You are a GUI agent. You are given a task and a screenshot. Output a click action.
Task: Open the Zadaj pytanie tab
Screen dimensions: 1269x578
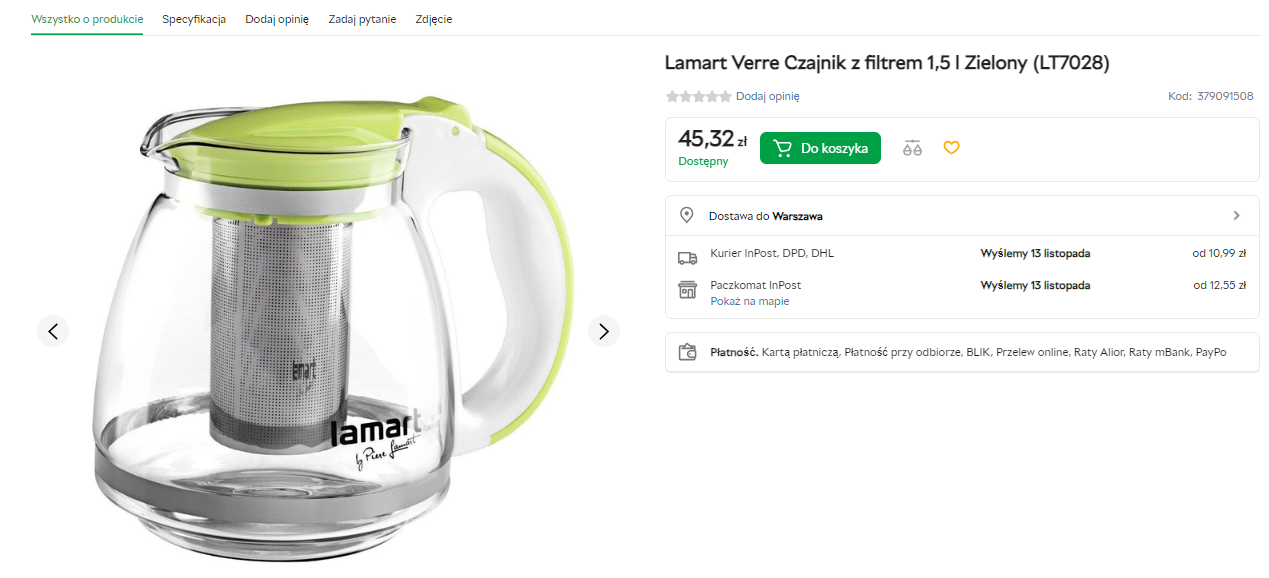tap(362, 19)
